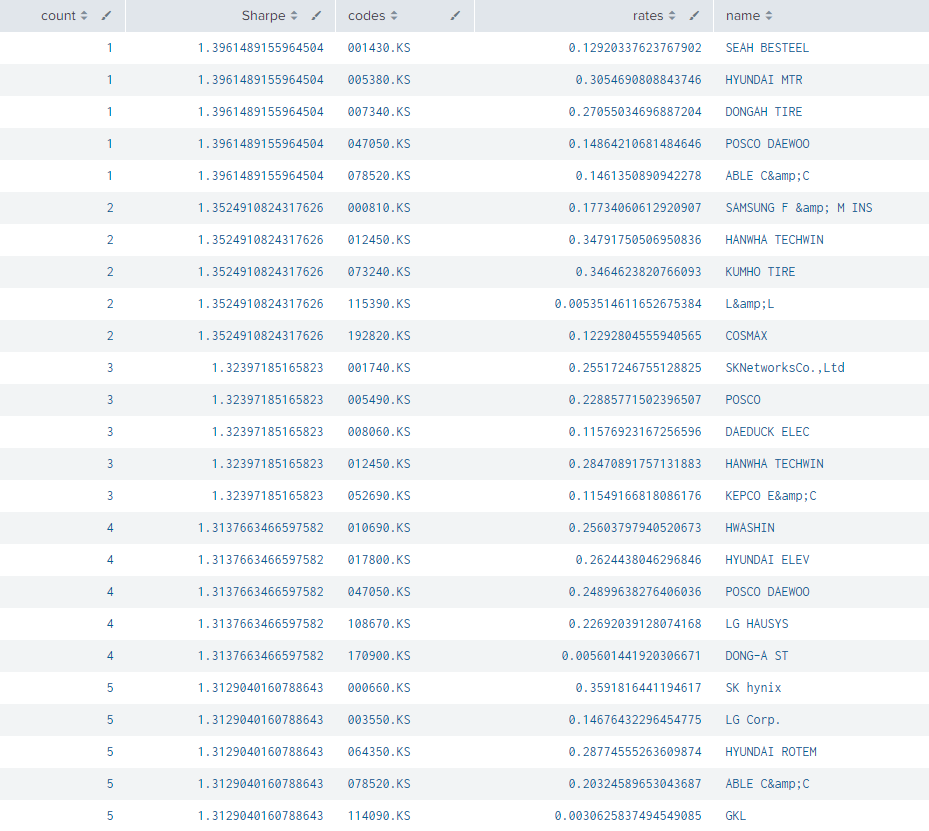Click code 001740.KS
929x831 pixels.
point(379,368)
